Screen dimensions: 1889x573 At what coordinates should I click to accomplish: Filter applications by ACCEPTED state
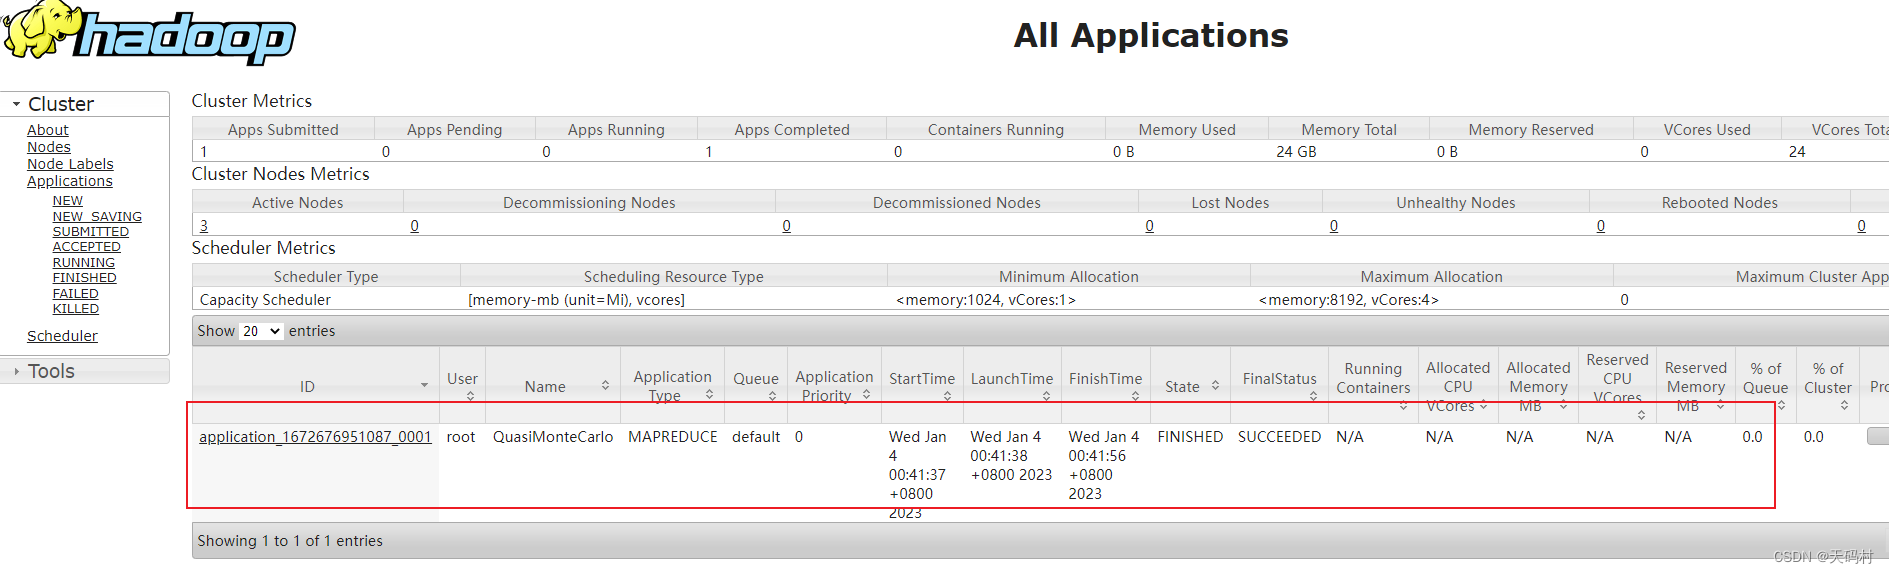tap(87, 247)
